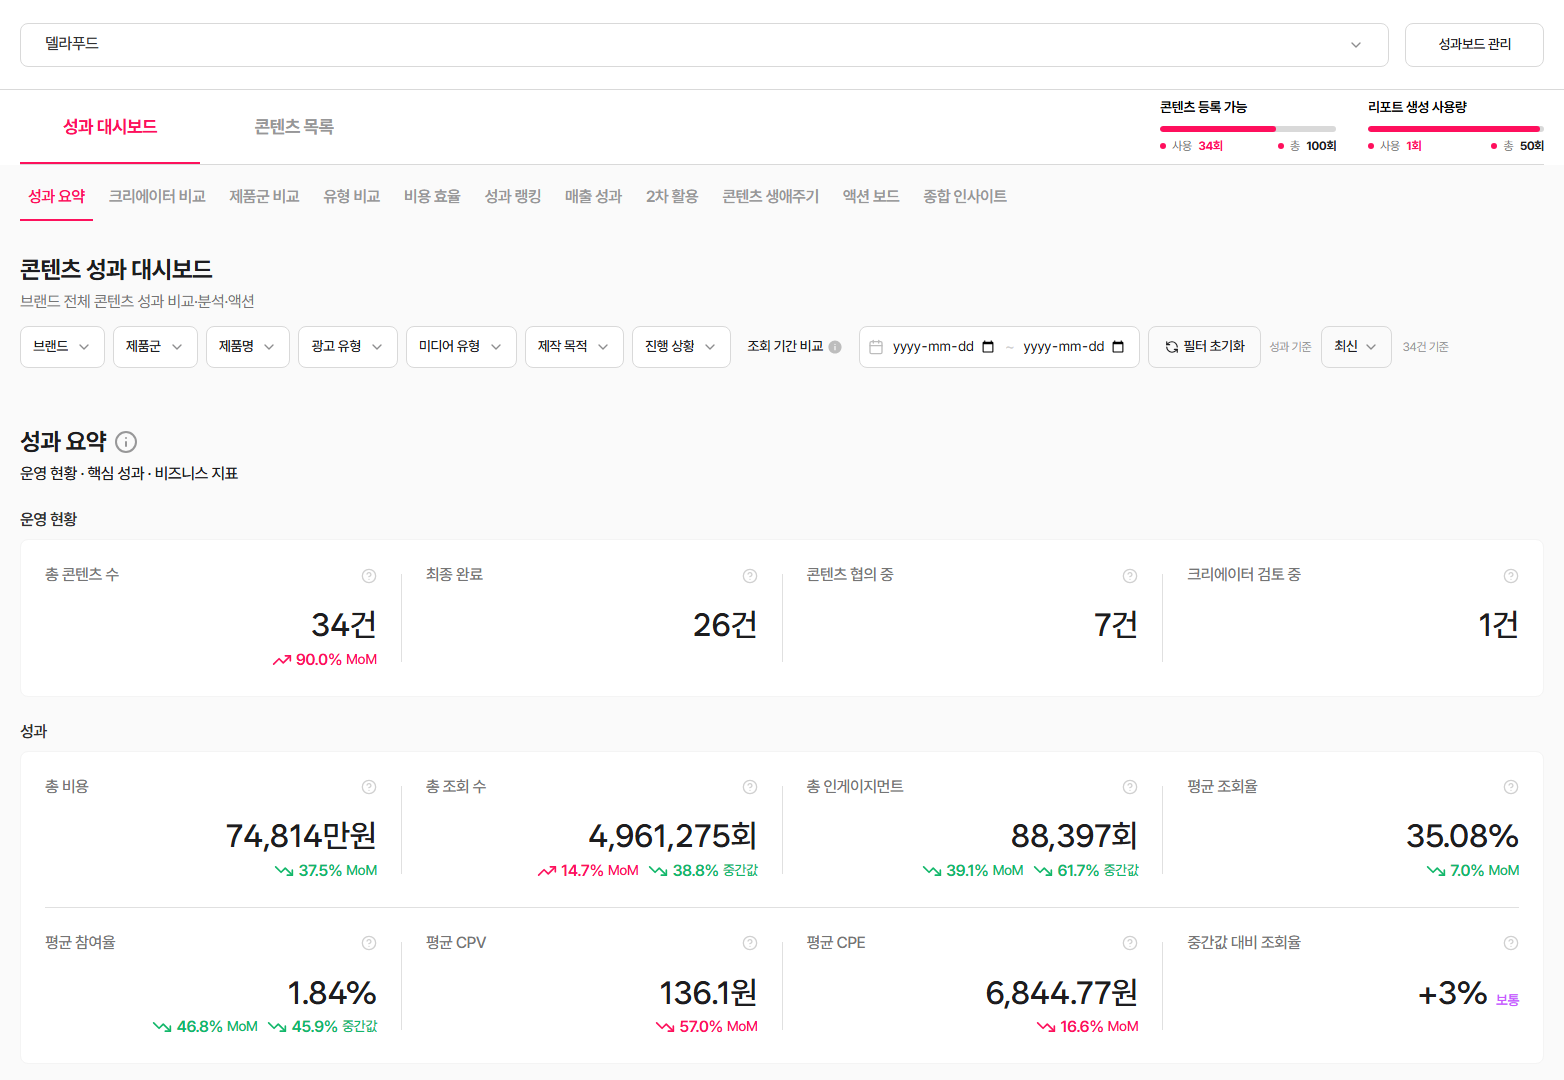Open help icon for 총 비용 card
1564x1080 pixels.
click(x=369, y=787)
